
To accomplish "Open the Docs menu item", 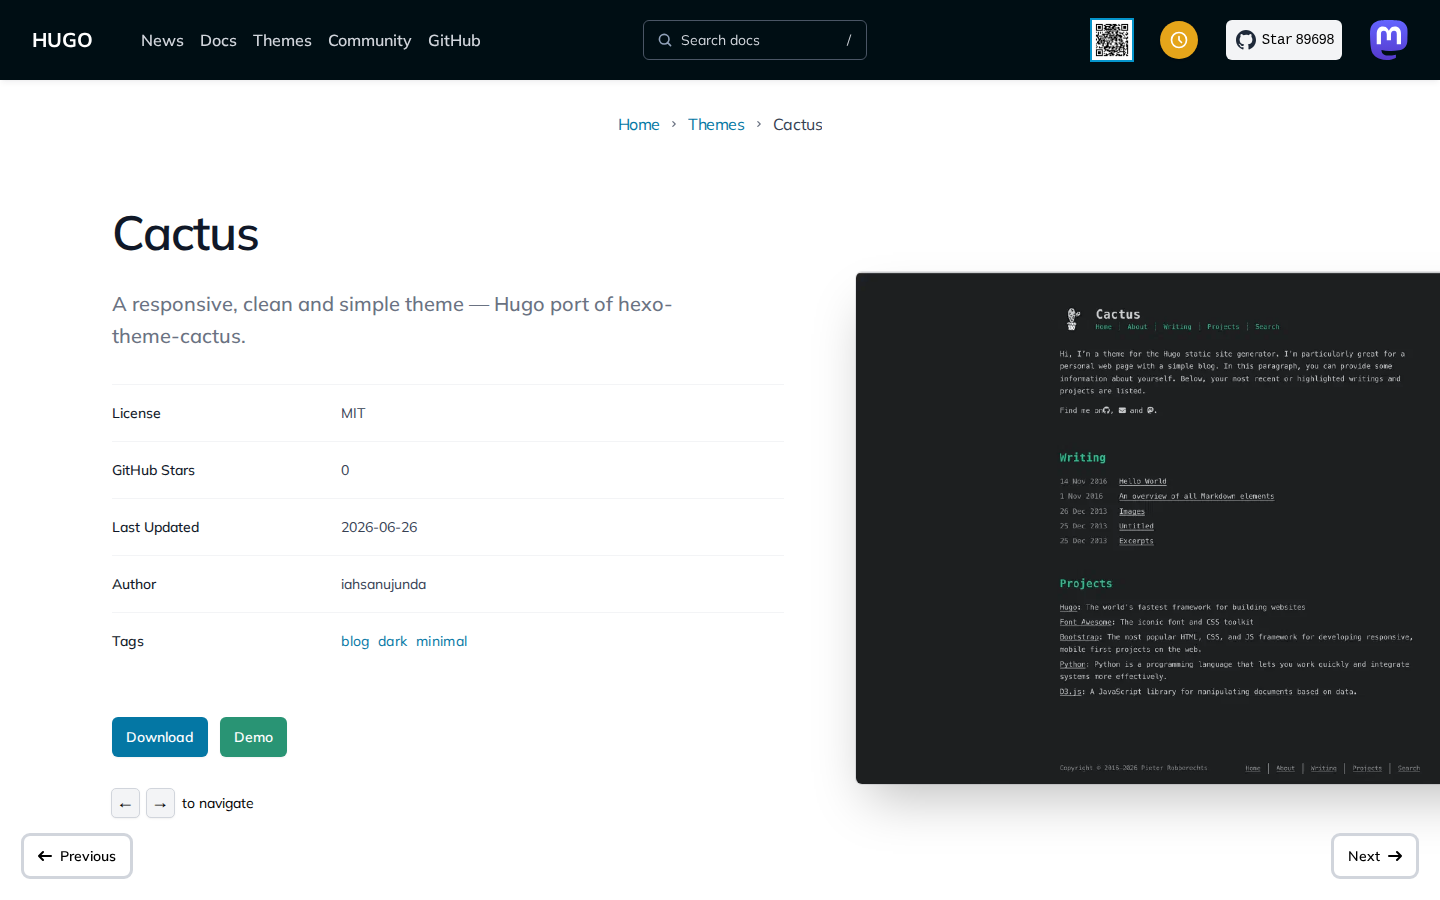I will point(218,40).
